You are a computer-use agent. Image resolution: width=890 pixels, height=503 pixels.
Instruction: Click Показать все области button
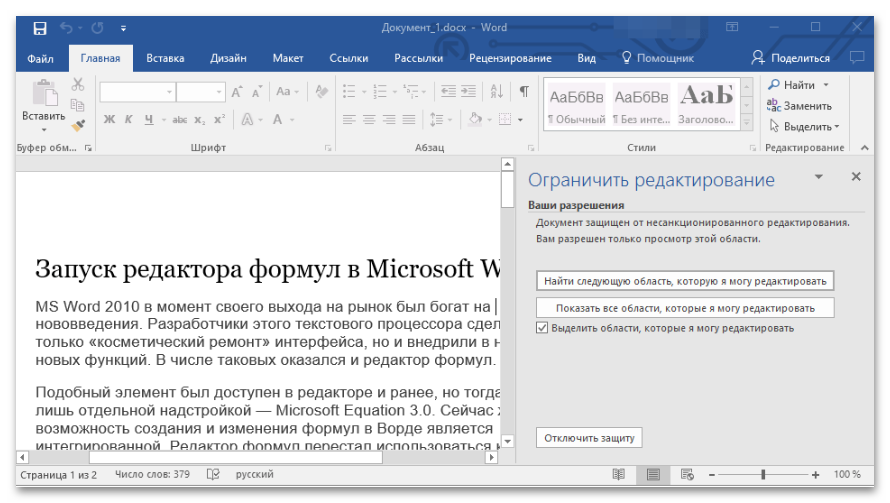(x=685, y=308)
